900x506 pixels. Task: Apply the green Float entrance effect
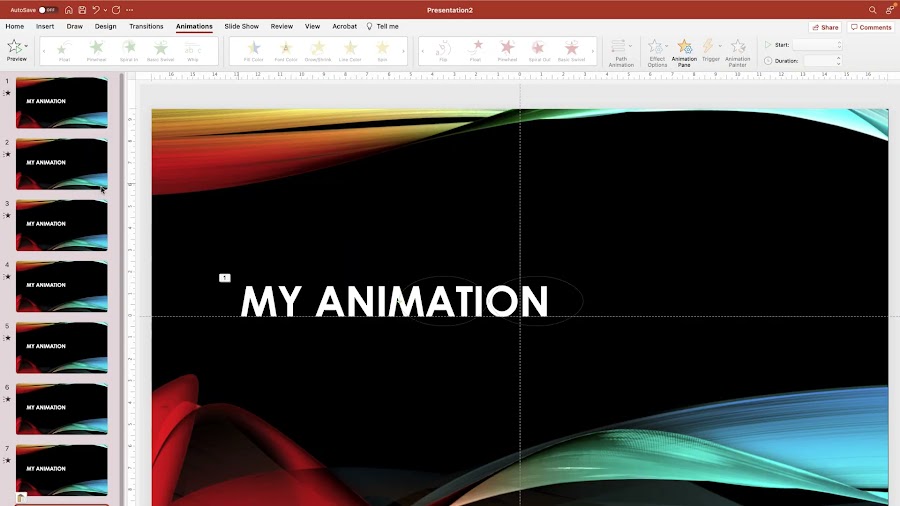[64, 50]
